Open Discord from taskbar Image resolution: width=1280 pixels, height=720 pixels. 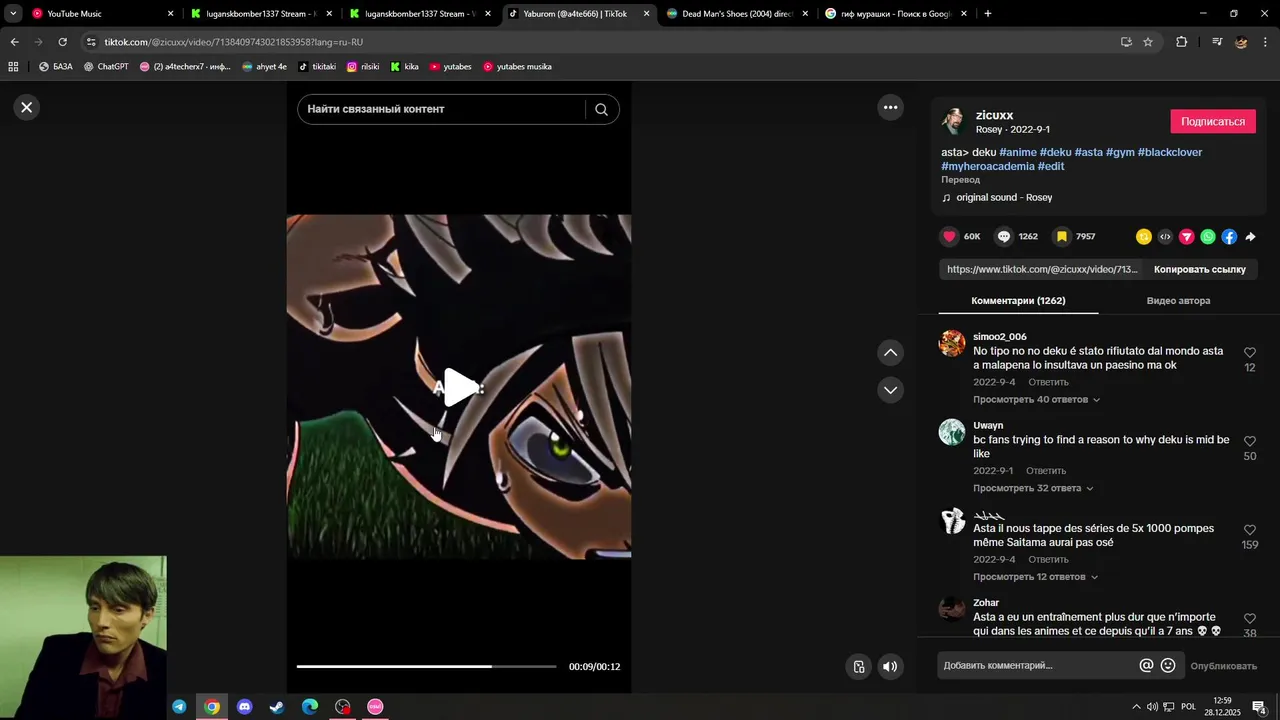244,707
